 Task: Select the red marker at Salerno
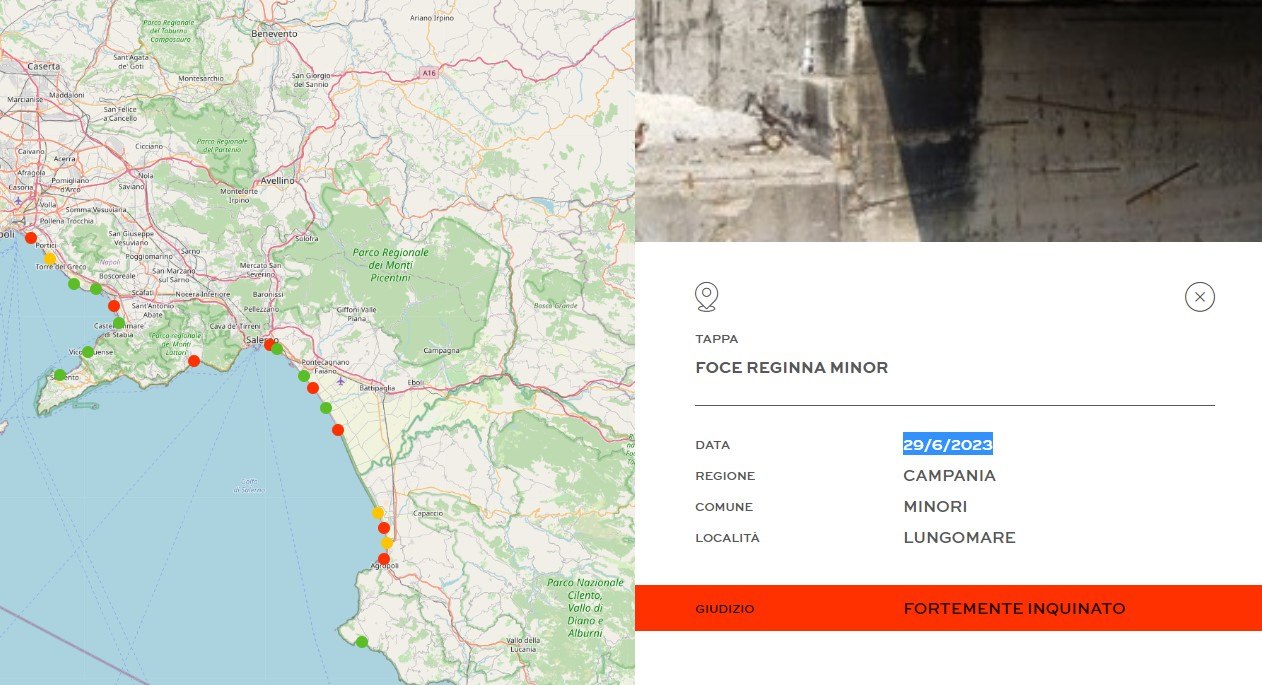point(268,344)
